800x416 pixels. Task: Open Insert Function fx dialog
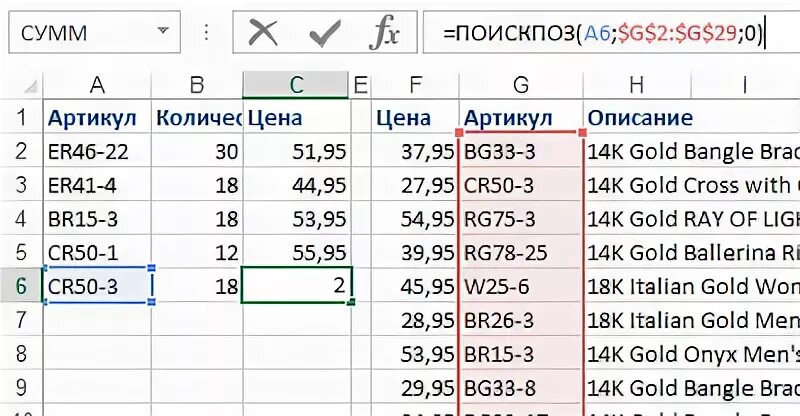tap(384, 33)
